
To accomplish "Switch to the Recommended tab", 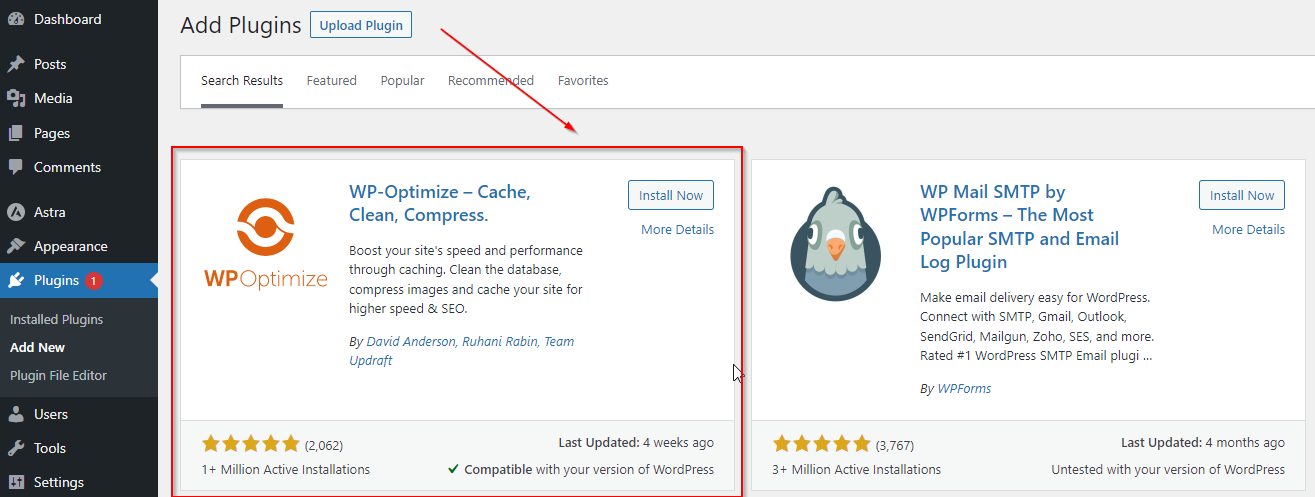I will [x=491, y=81].
